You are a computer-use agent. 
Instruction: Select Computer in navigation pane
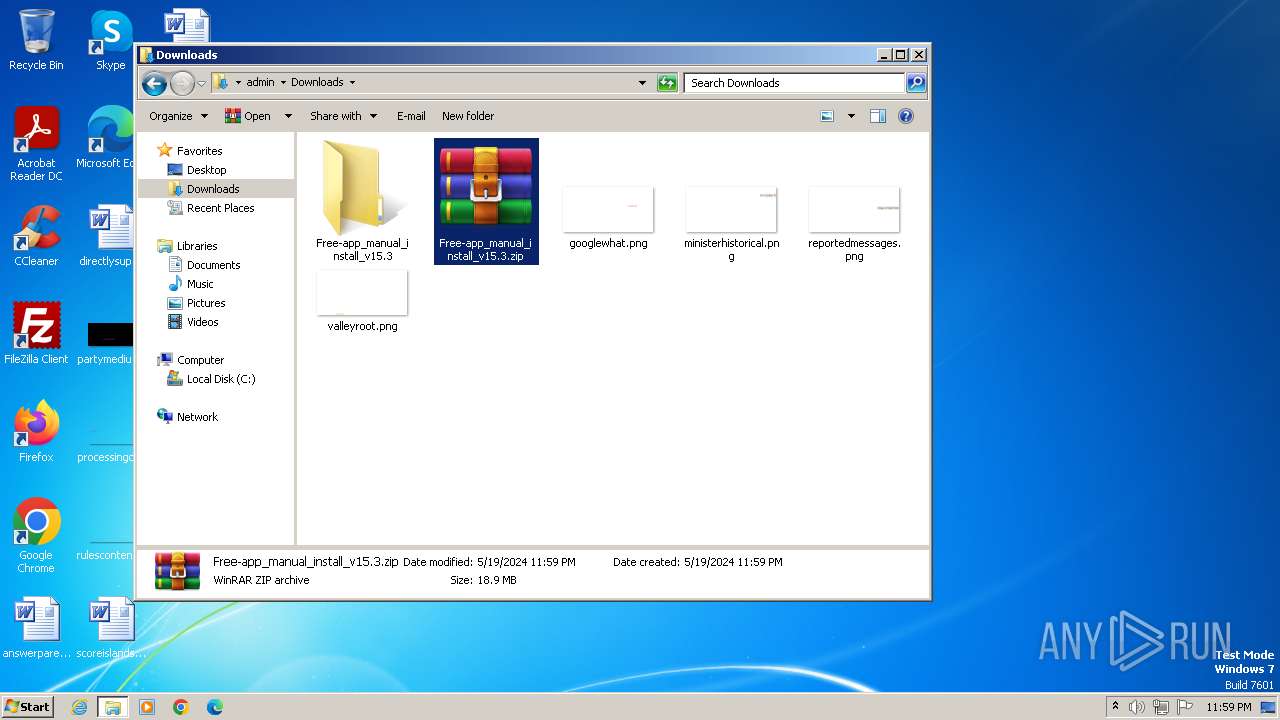point(200,360)
